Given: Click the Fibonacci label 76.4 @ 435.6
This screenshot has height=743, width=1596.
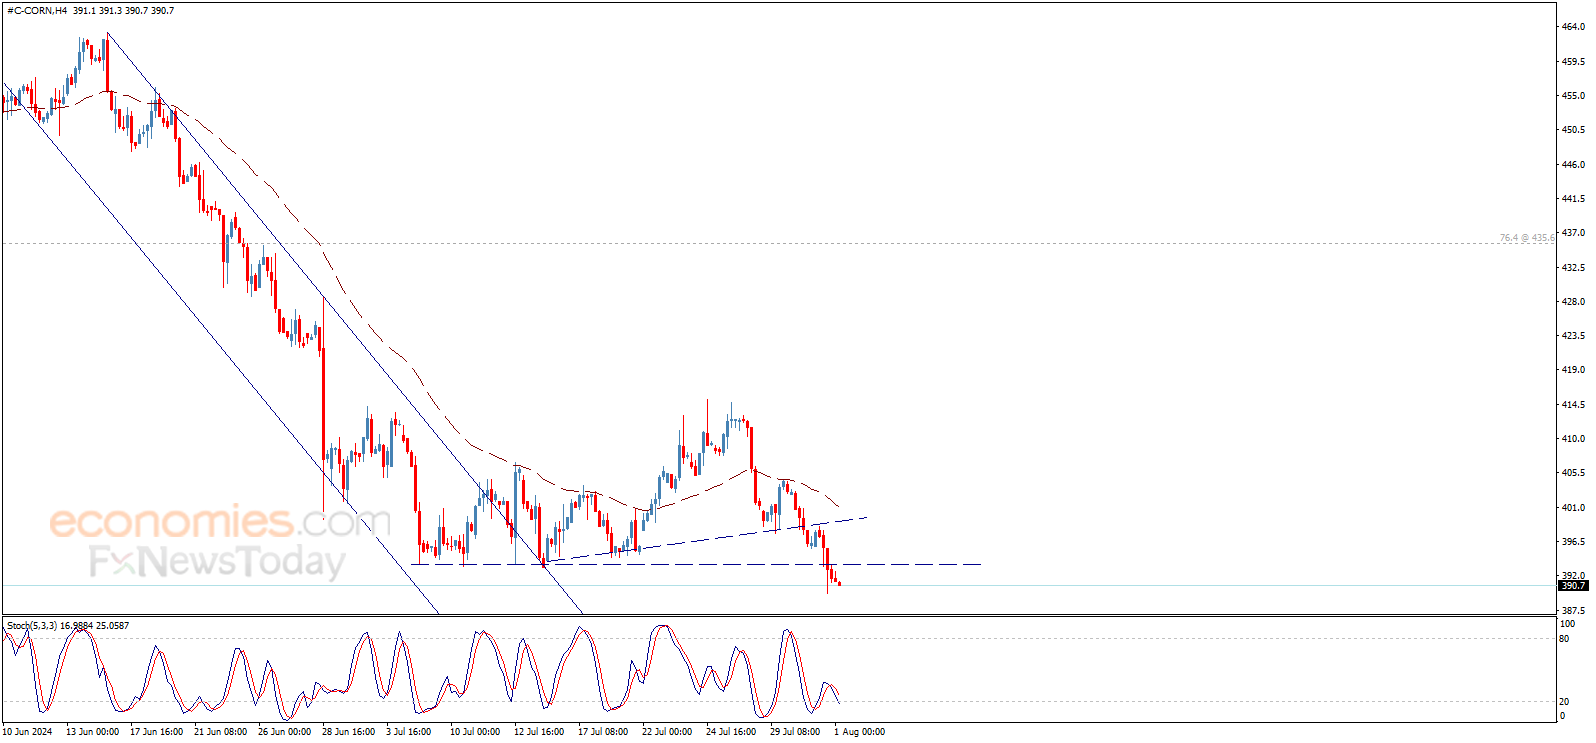Looking at the screenshot, I should coord(1527,238).
